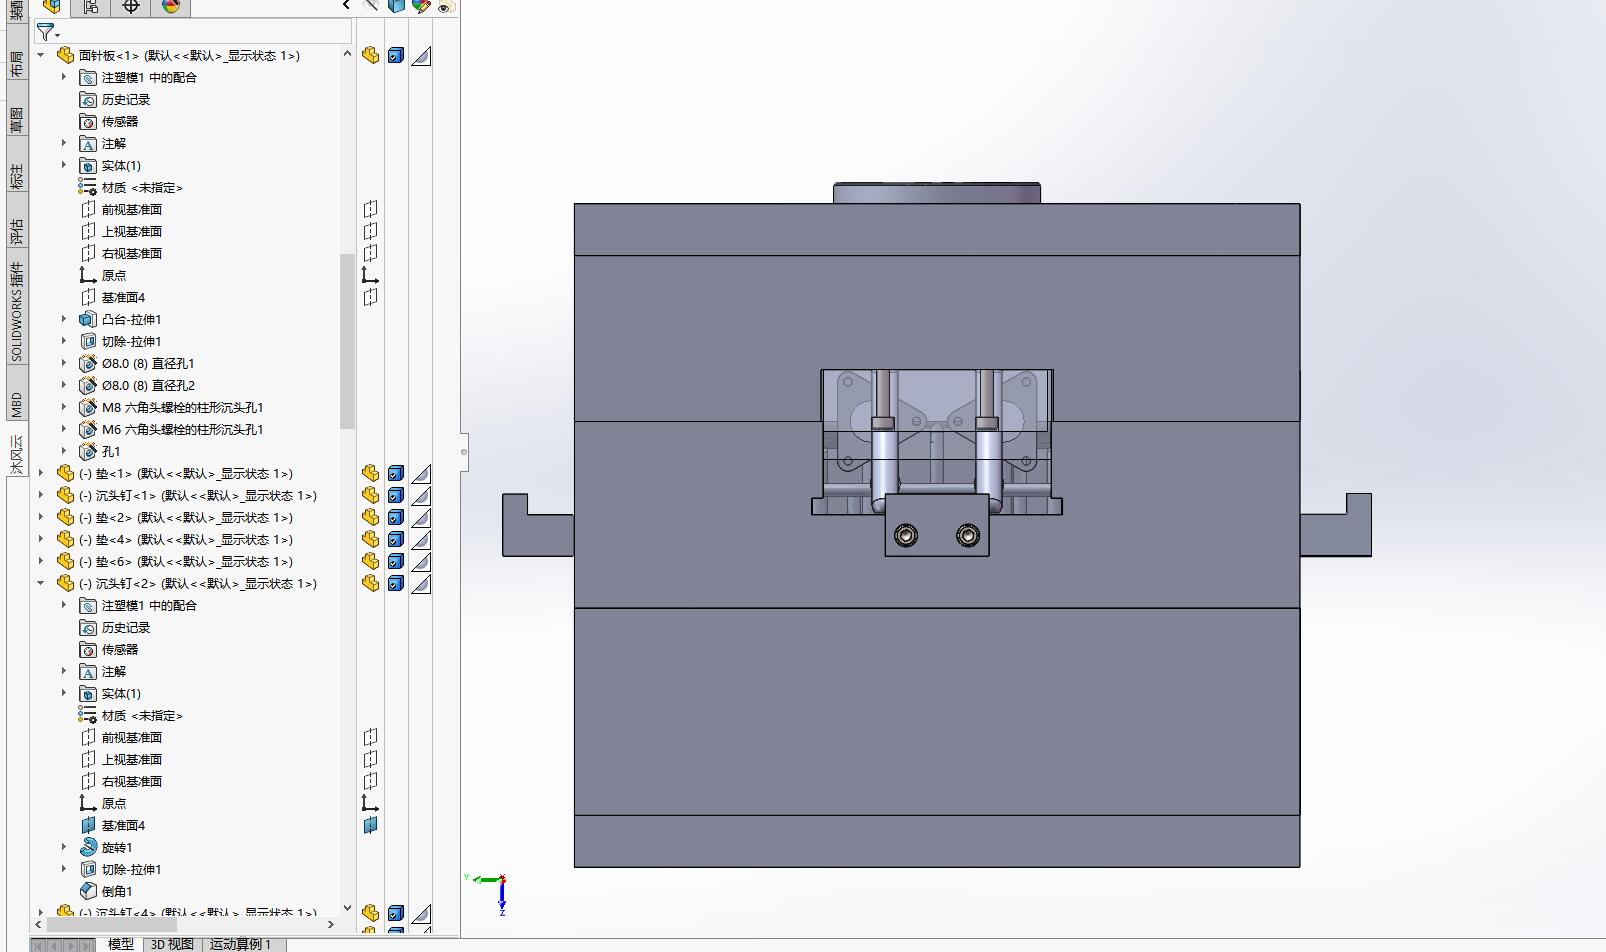
Task: Click the filter funnel icon in the tree
Action: point(46,32)
